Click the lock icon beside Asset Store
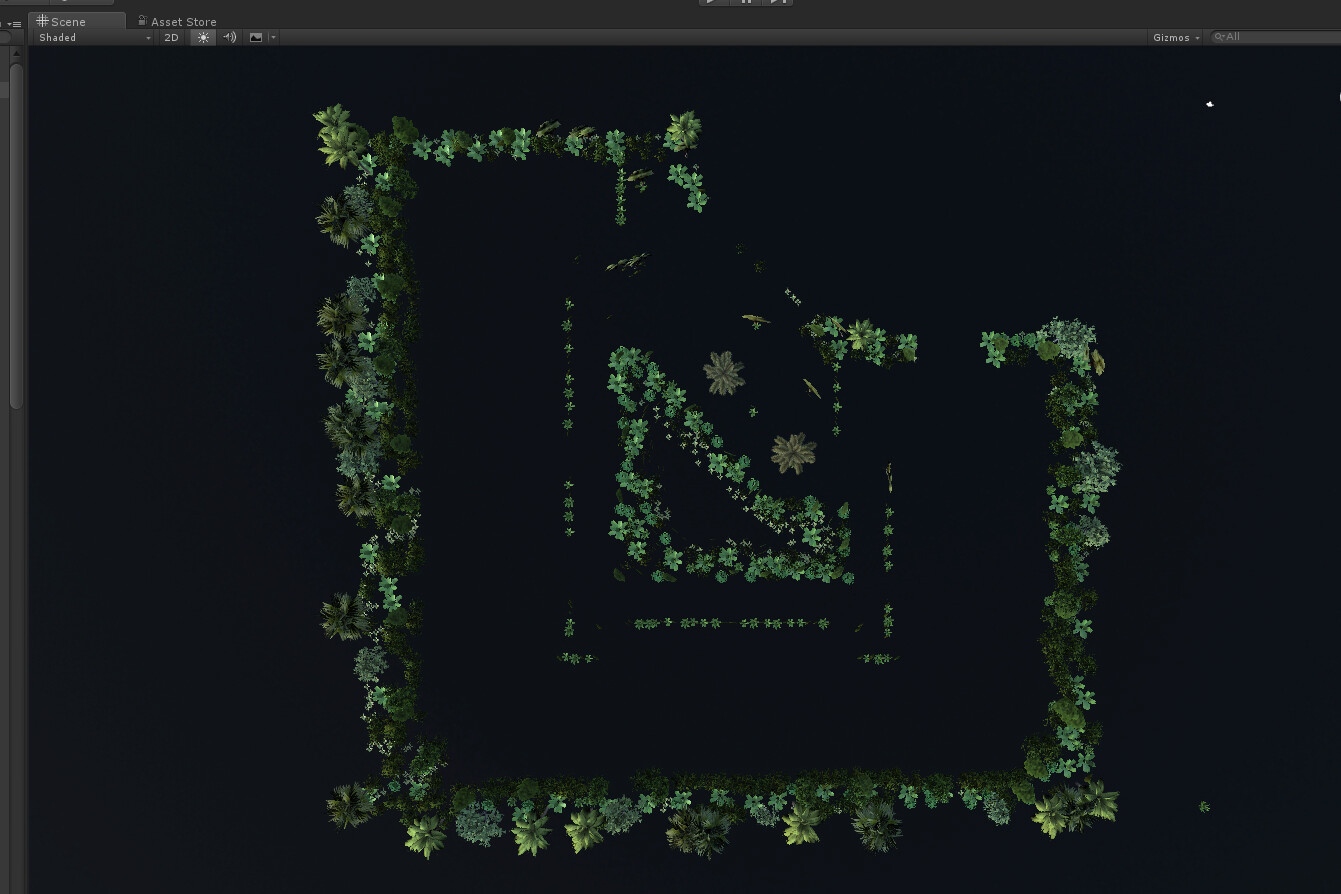This screenshot has height=894, width=1341. point(140,21)
